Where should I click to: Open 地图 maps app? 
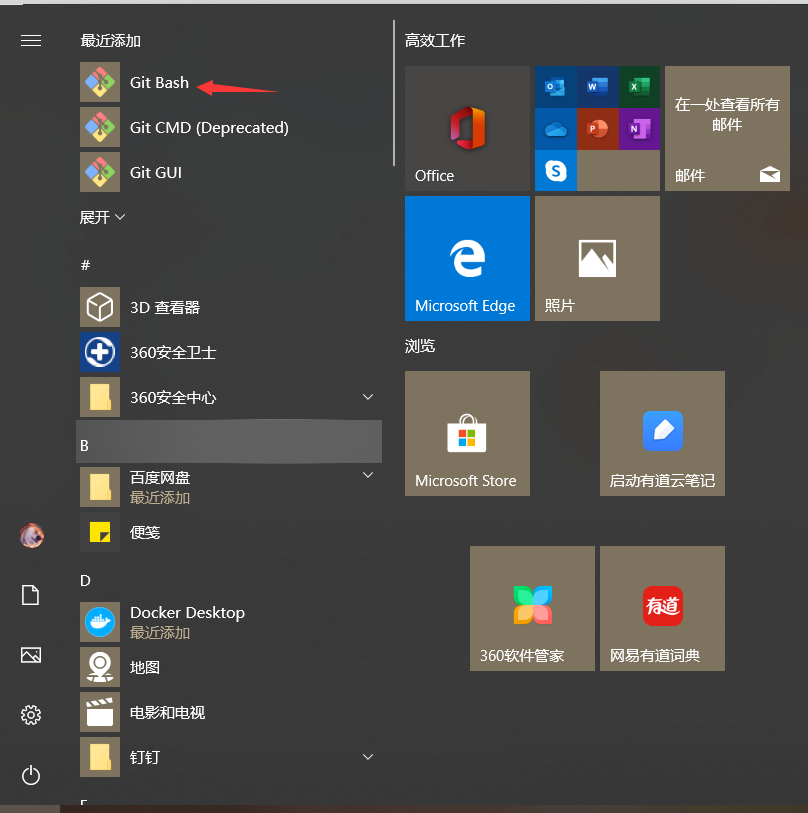pos(230,667)
